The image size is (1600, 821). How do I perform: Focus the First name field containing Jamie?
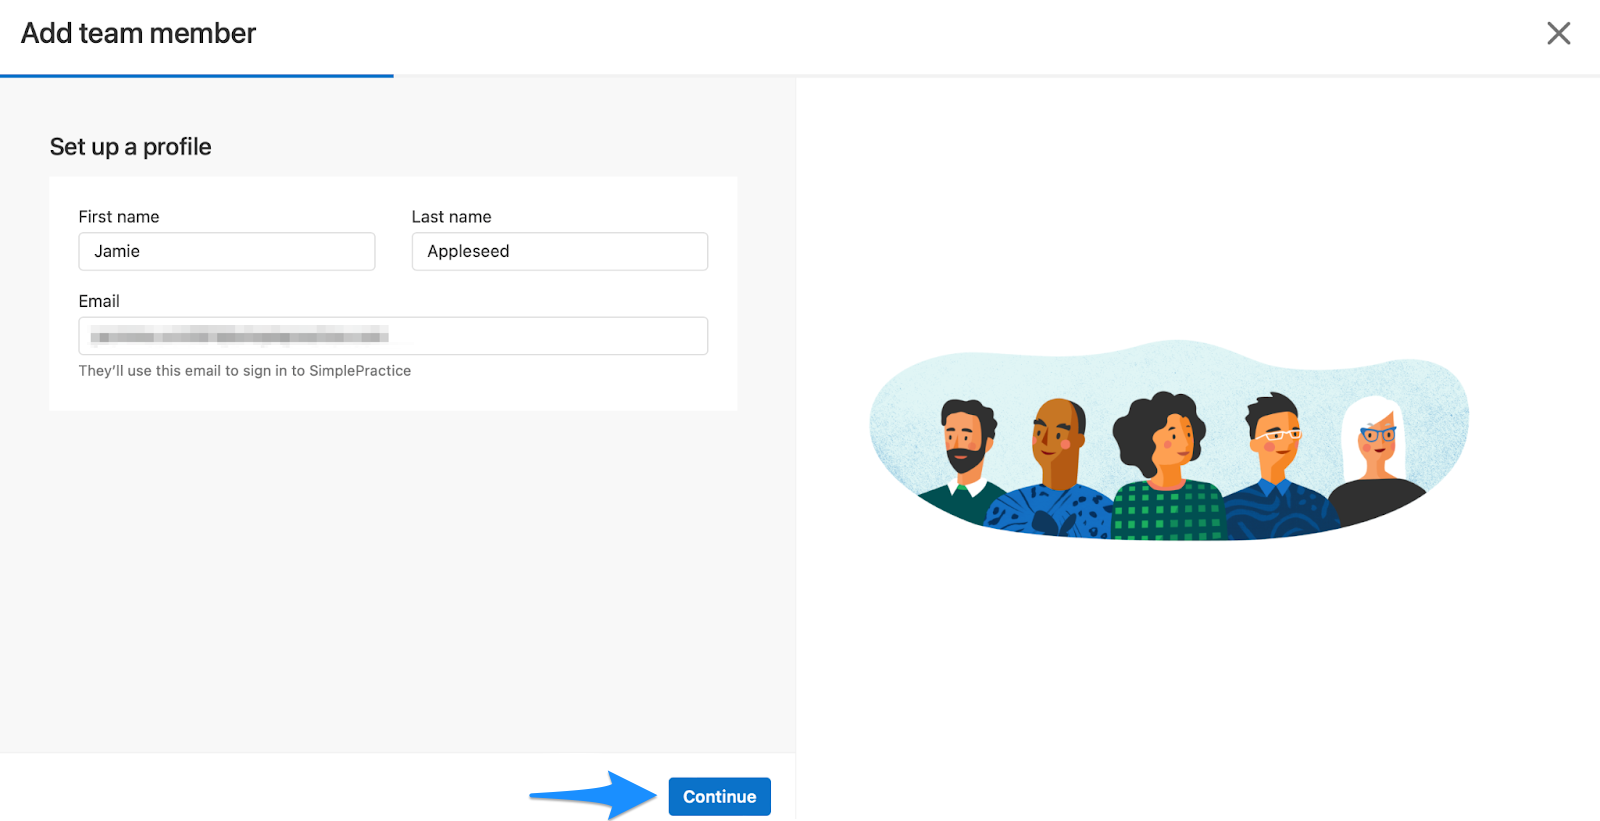pyautogui.click(x=227, y=251)
